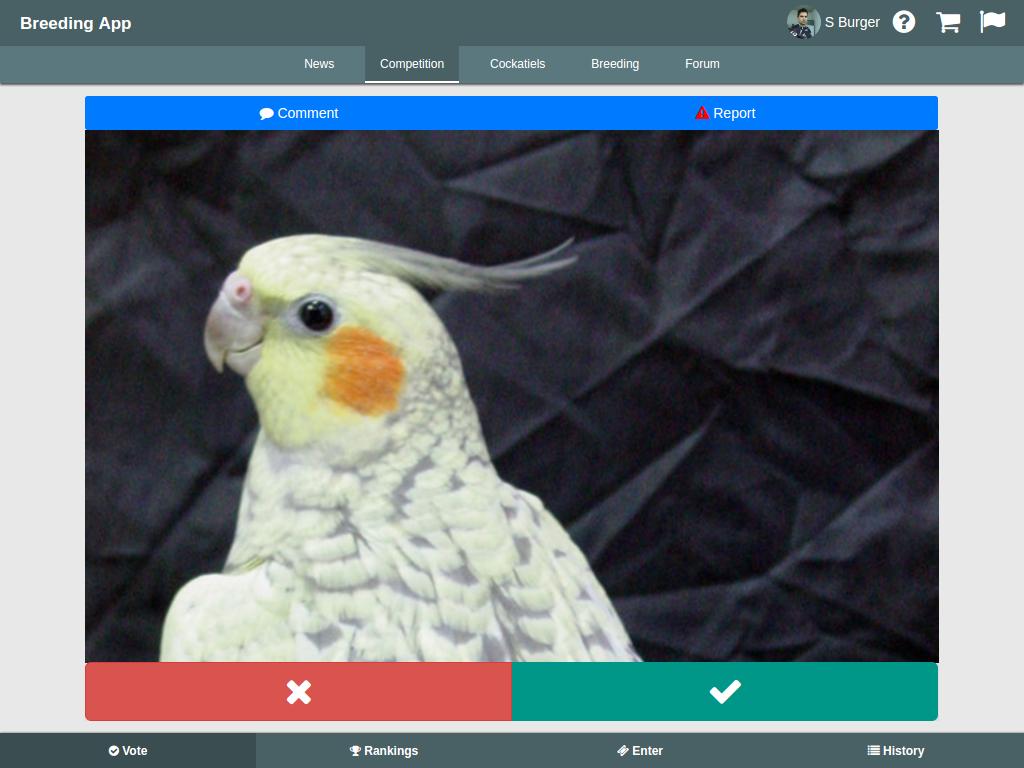Open the shopping cart icon

coord(948,22)
